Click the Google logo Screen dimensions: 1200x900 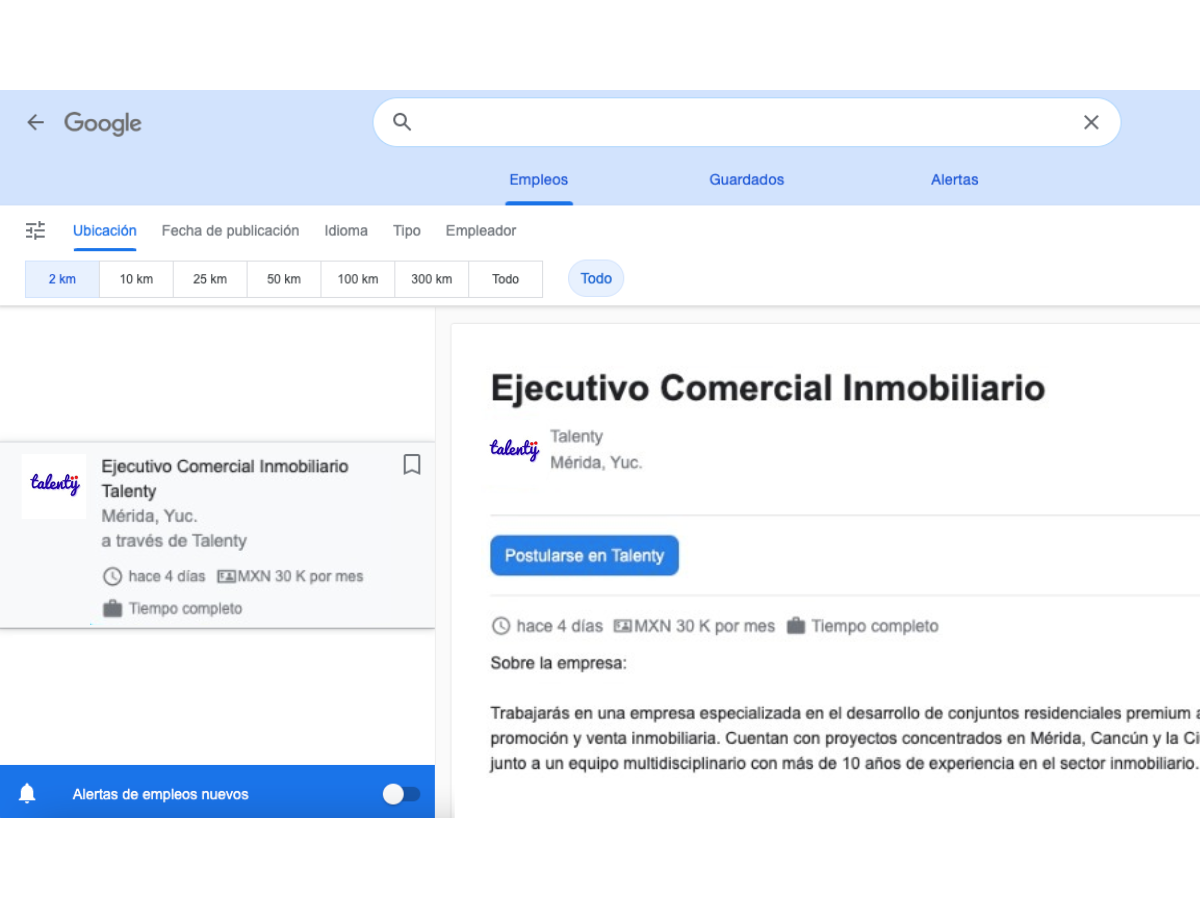pos(103,123)
